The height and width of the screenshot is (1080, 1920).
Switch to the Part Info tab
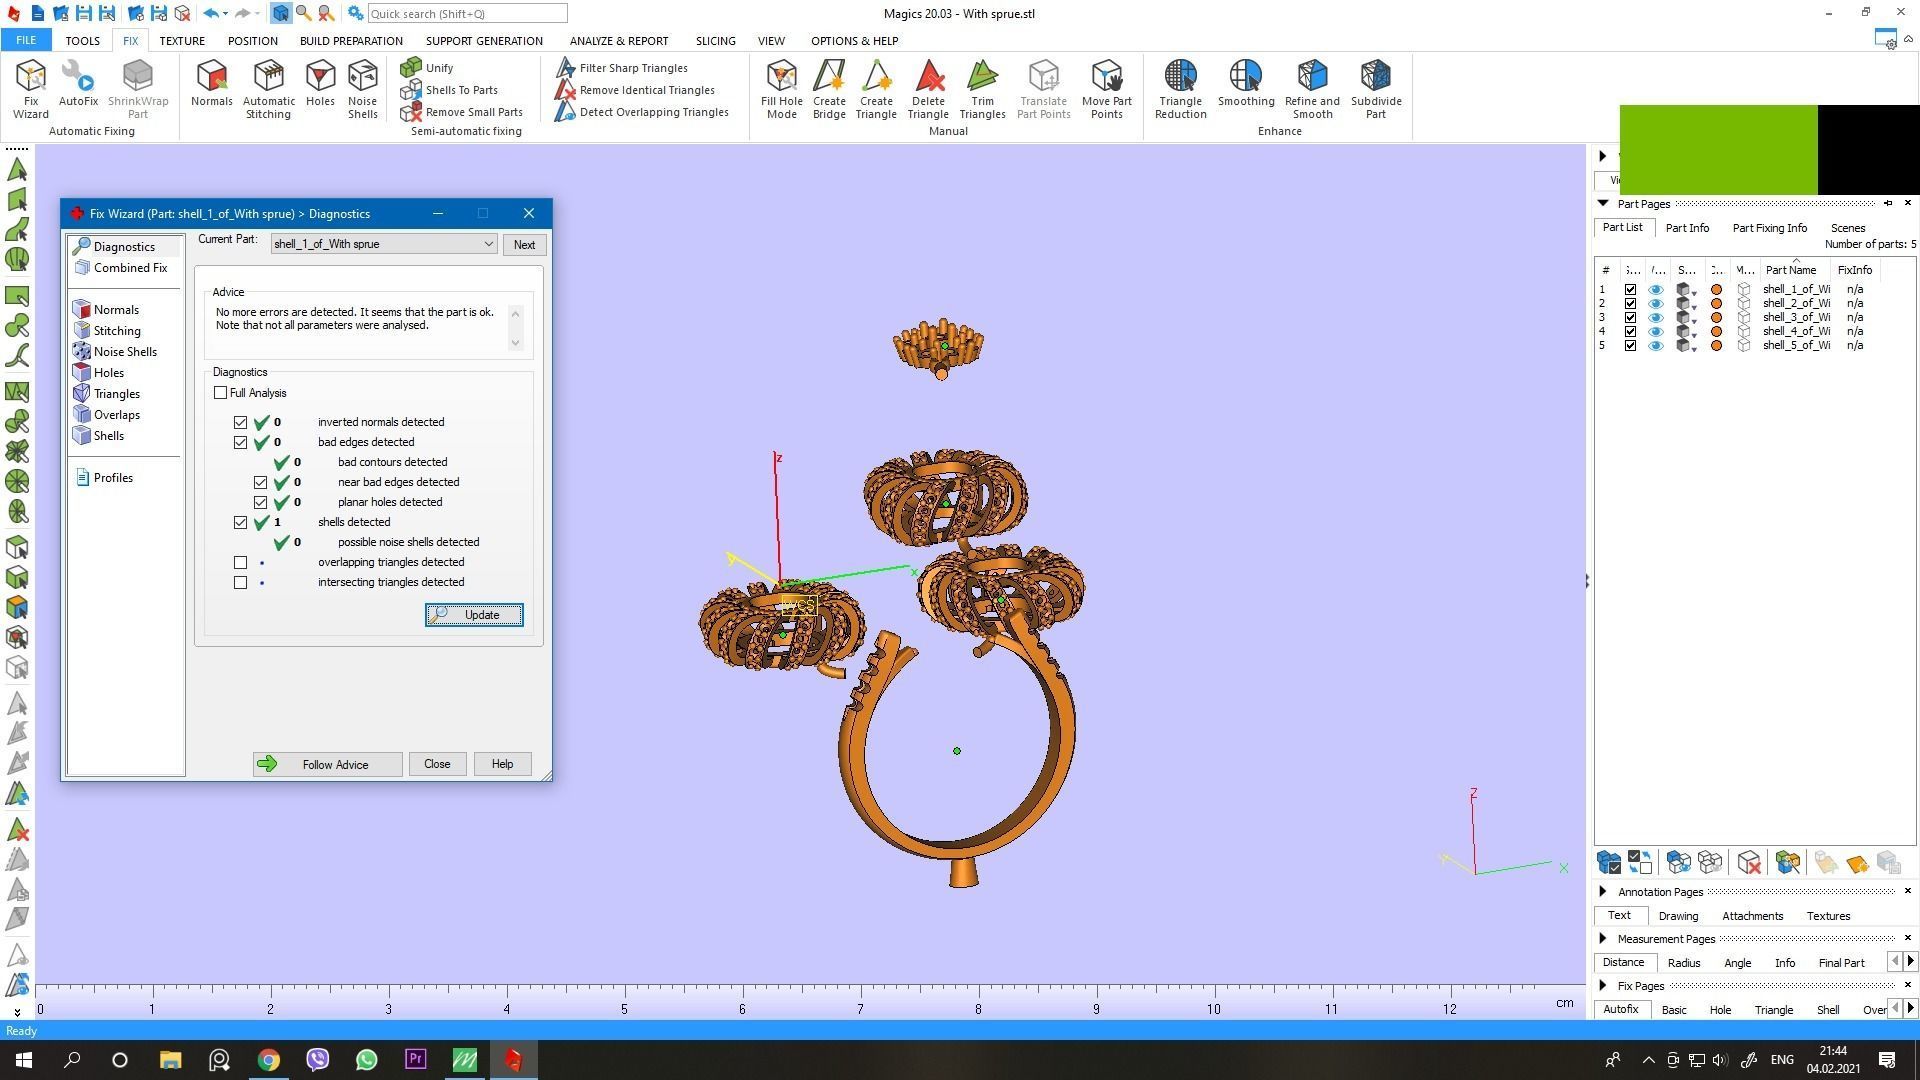click(1687, 228)
